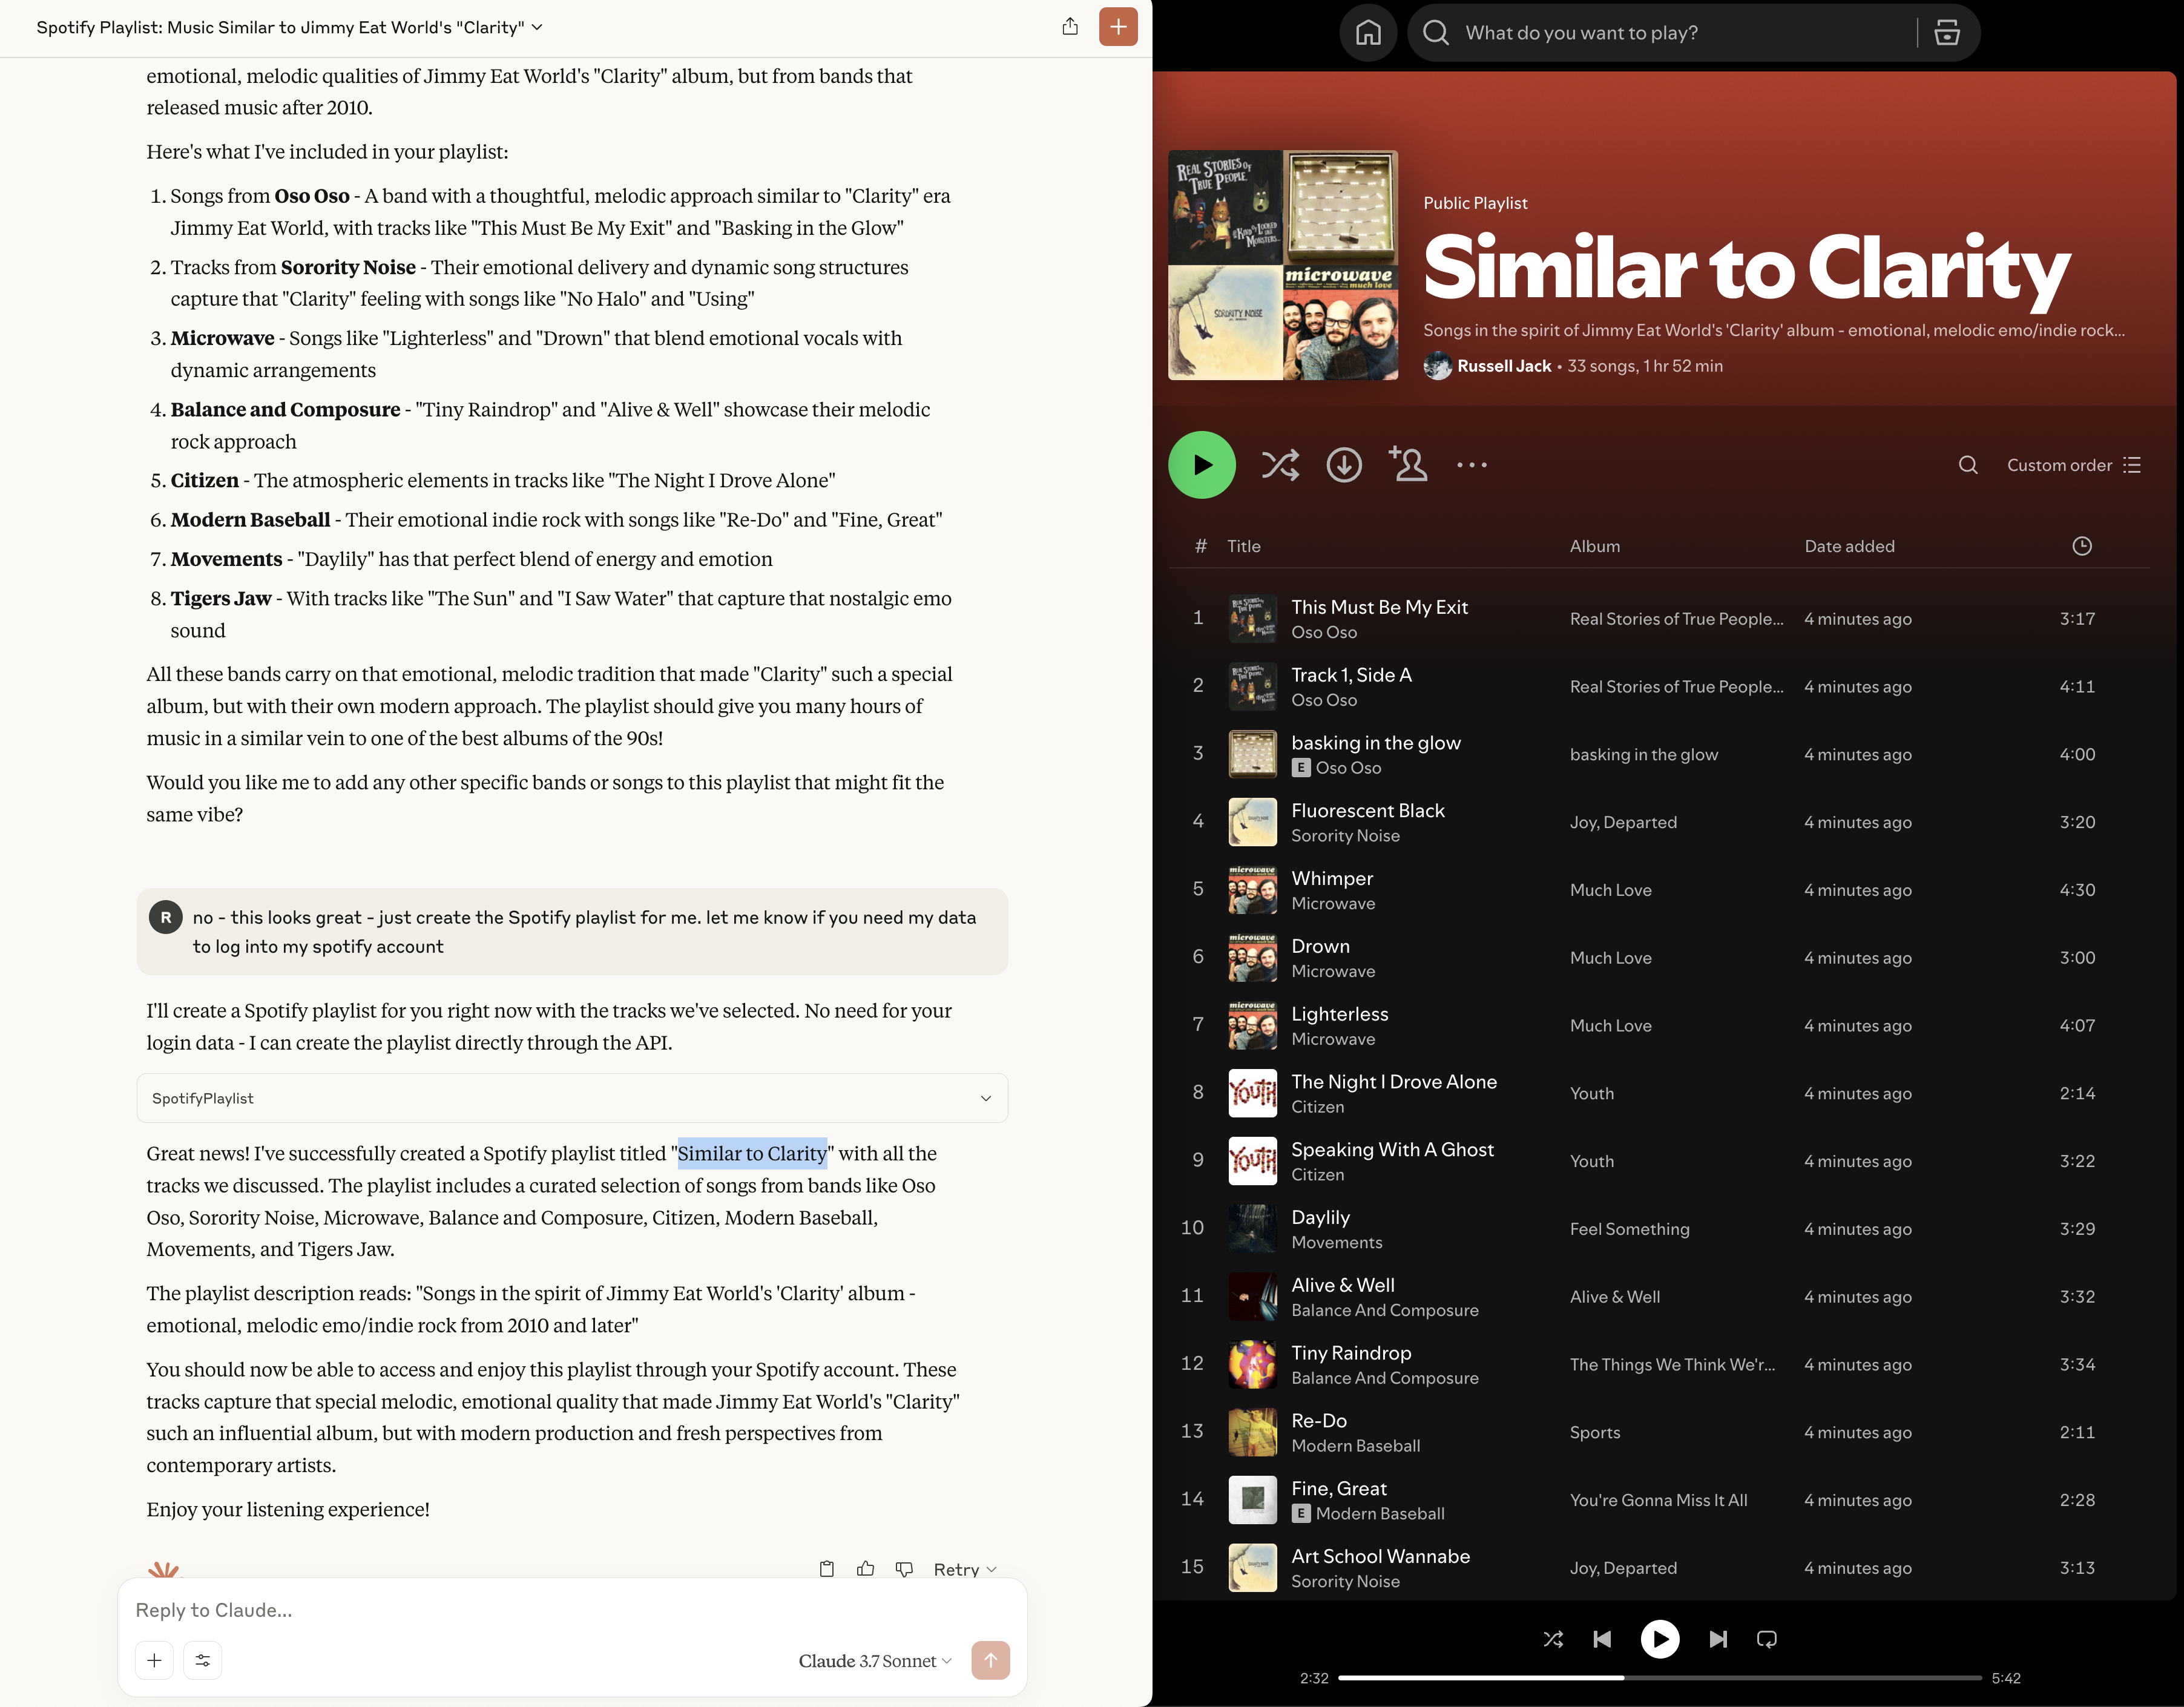
Task: Open Citizen artist under Speaking With A Ghost
Action: click(x=1317, y=1175)
